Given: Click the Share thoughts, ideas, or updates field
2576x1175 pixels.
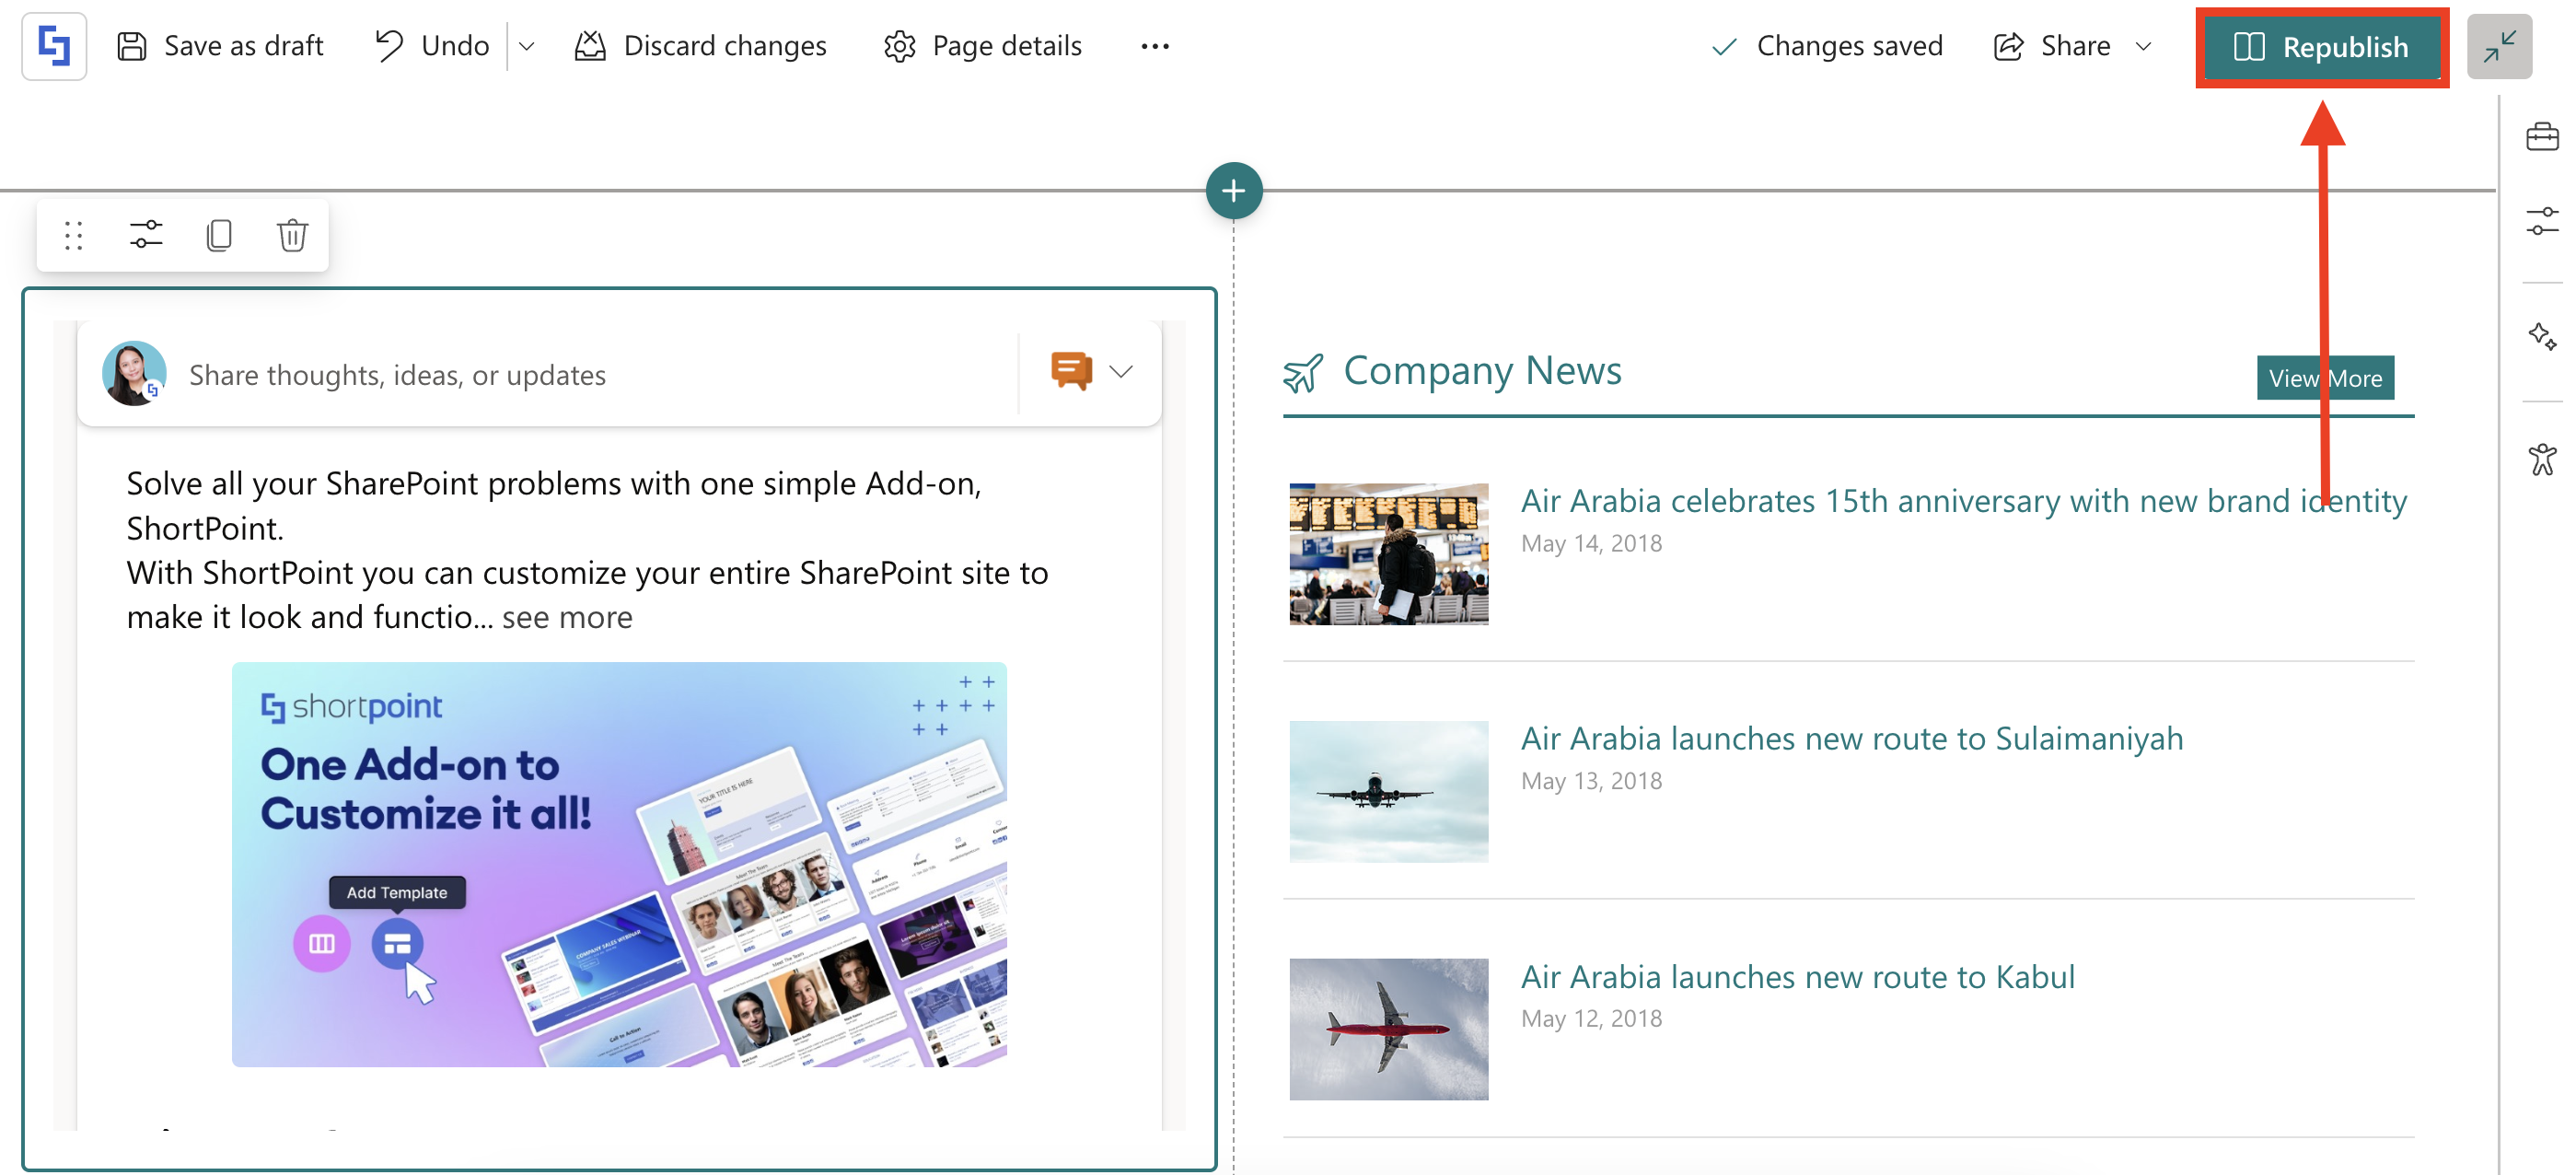Looking at the screenshot, I should pos(397,375).
